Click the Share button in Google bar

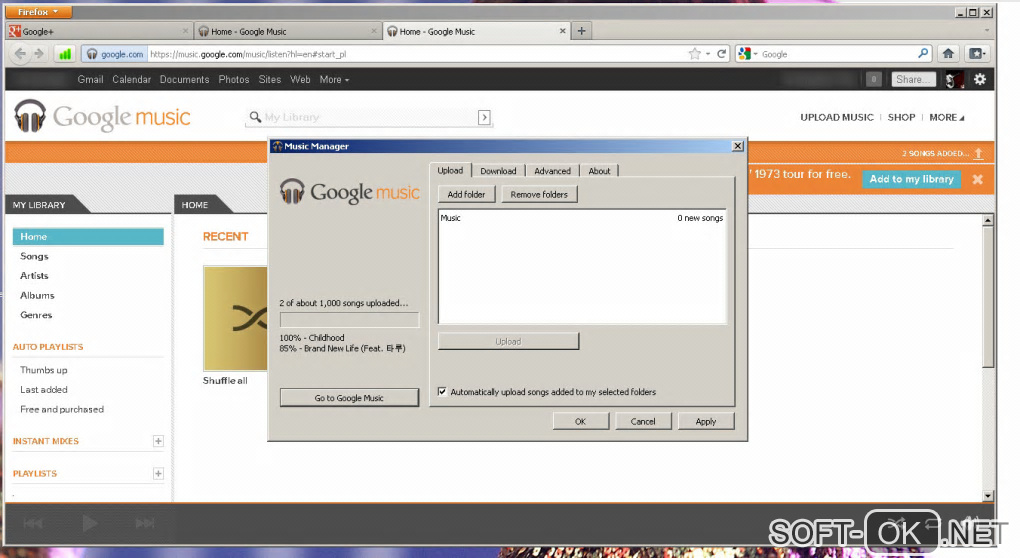point(913,79)
